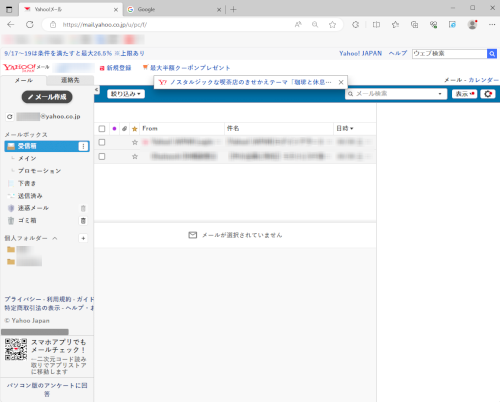Screen dimensions: 500x402
Task: Open the パソコン版のアンケート link
Action: (47, 390)
